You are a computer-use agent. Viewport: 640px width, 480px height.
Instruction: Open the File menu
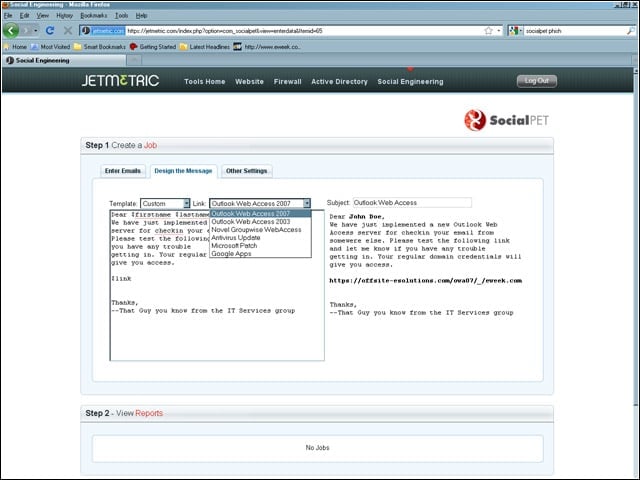coord(8,16)
